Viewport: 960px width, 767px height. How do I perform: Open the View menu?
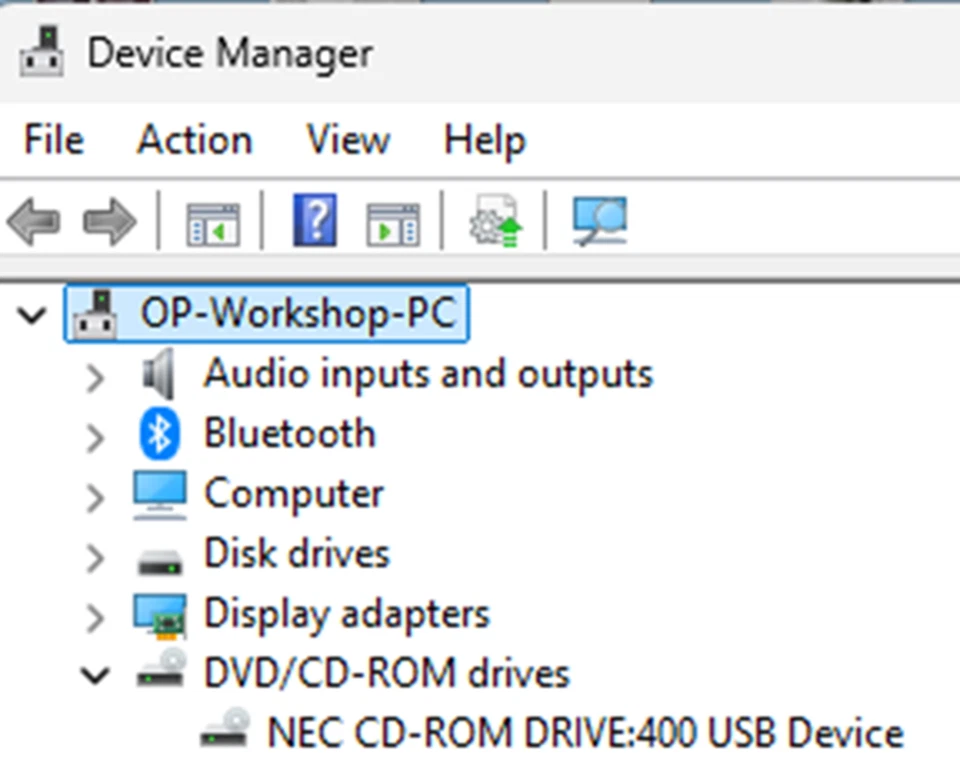coord(347,140)
